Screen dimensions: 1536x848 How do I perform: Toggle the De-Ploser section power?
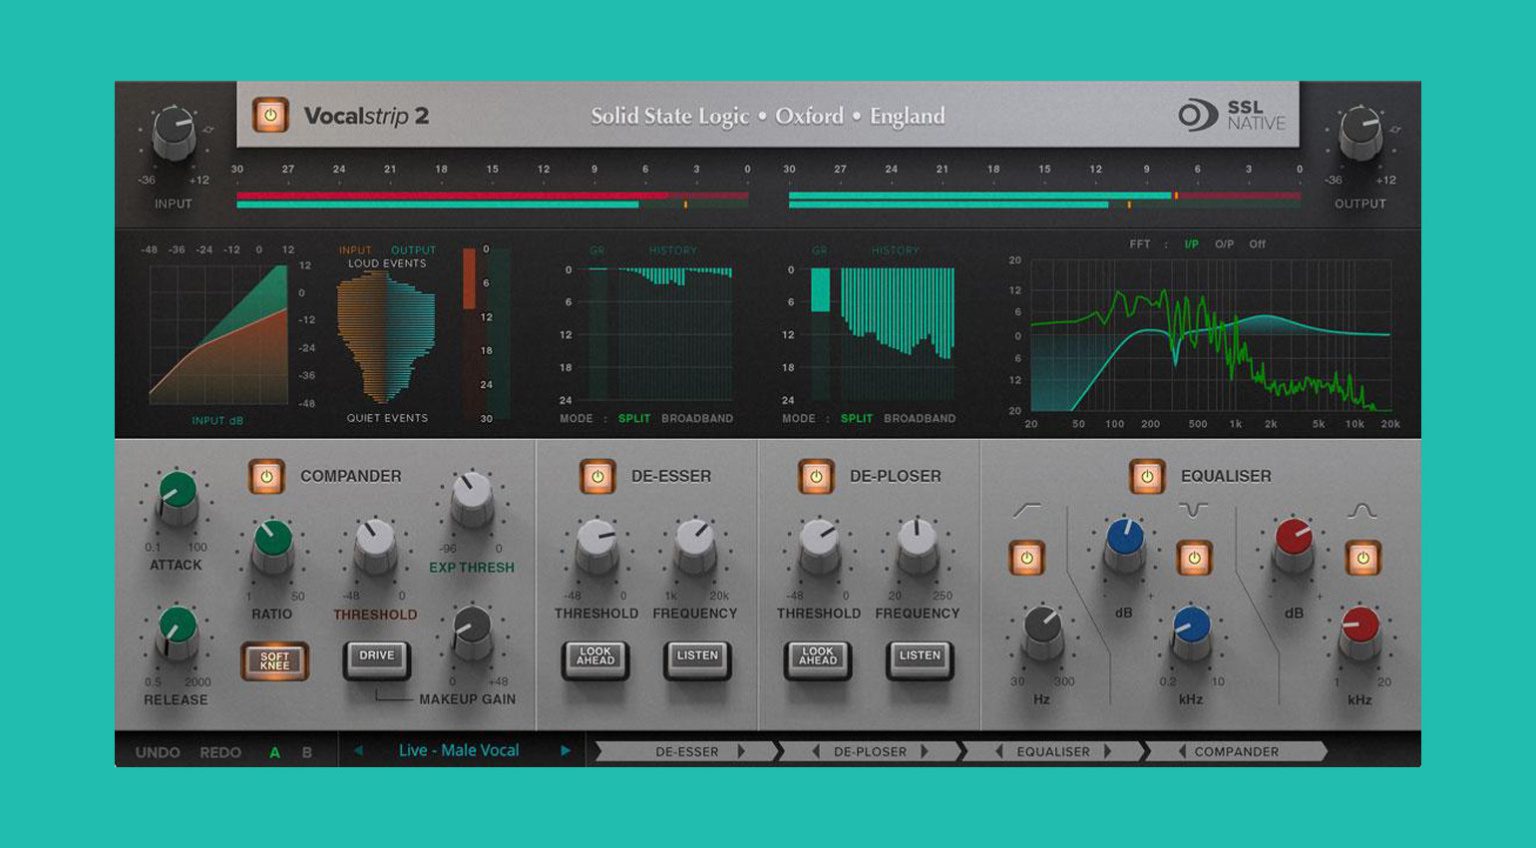[x=817, y=477]
